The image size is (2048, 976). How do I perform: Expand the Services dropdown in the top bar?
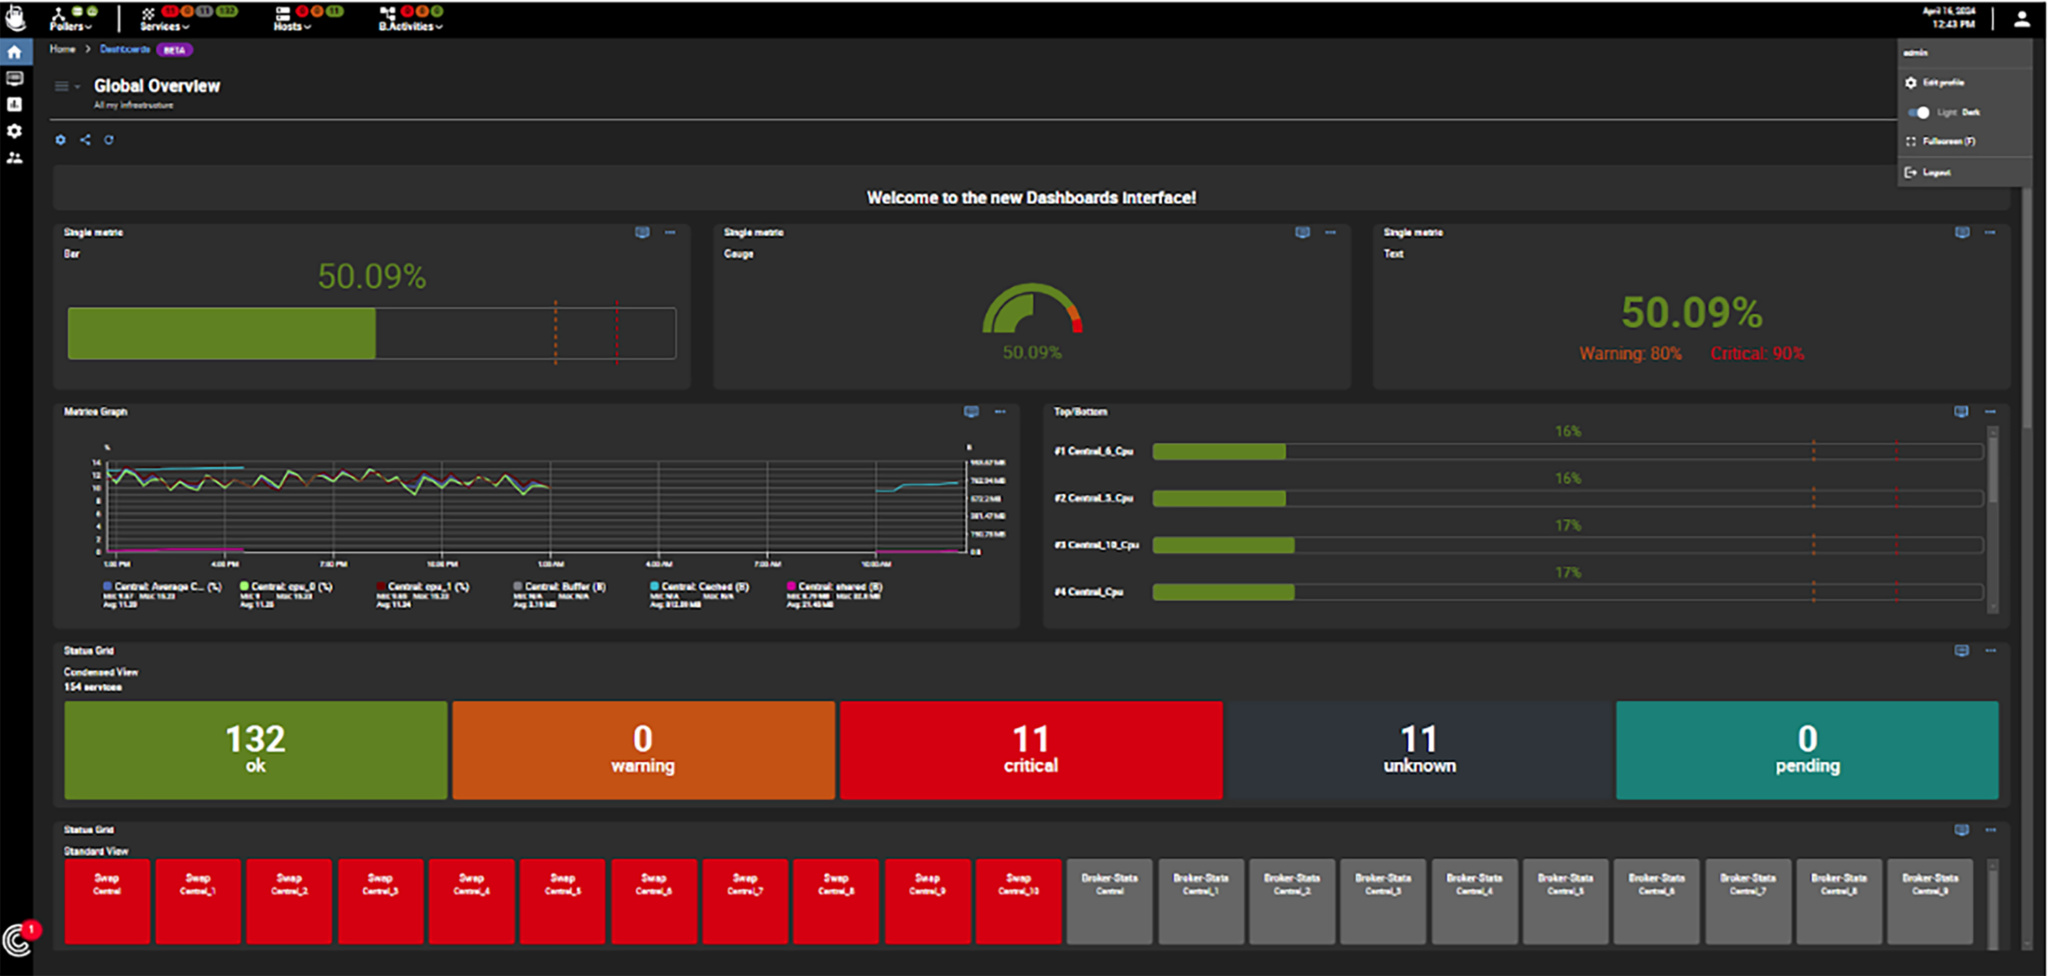[163, 27]
